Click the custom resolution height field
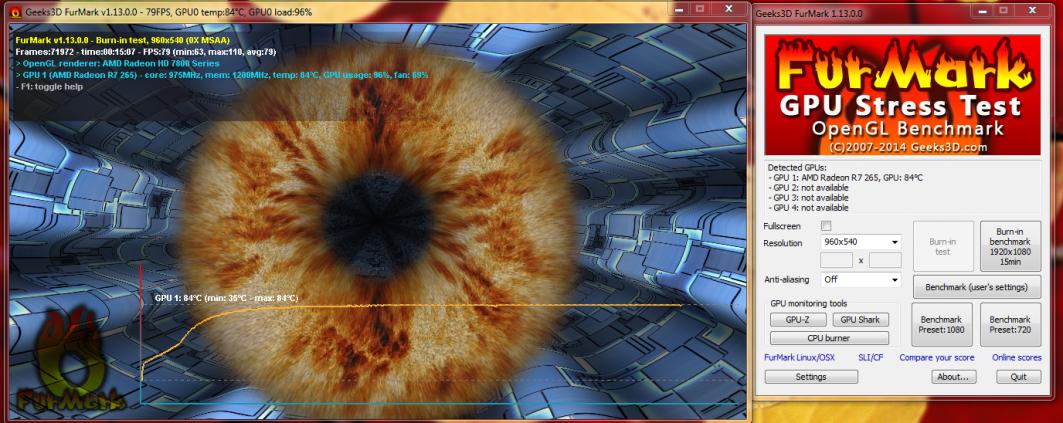This screenshot has width=1063, height=423. coord(885,260)
